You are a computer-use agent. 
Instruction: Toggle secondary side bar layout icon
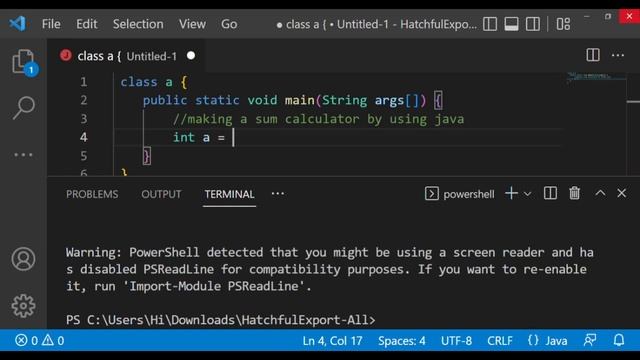533,24
